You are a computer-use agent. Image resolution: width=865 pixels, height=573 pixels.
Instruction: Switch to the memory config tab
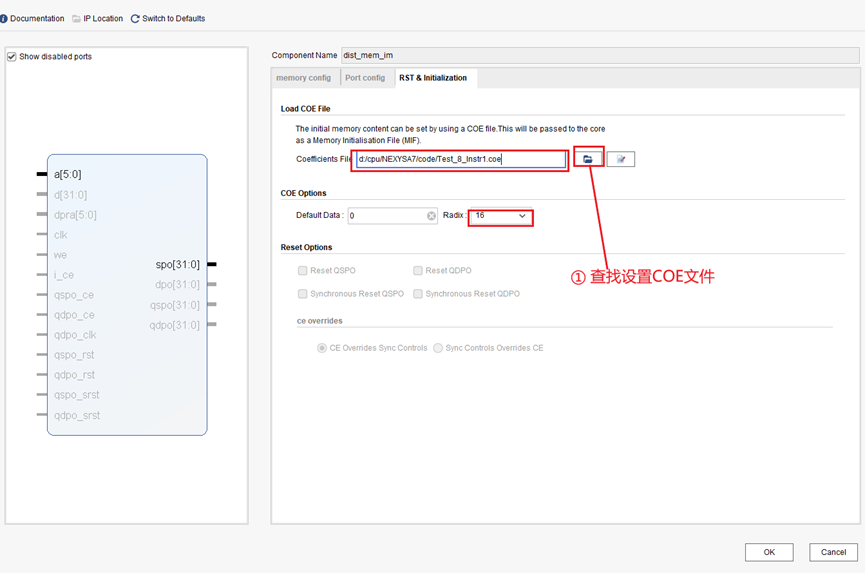click(x=303, y=78)
